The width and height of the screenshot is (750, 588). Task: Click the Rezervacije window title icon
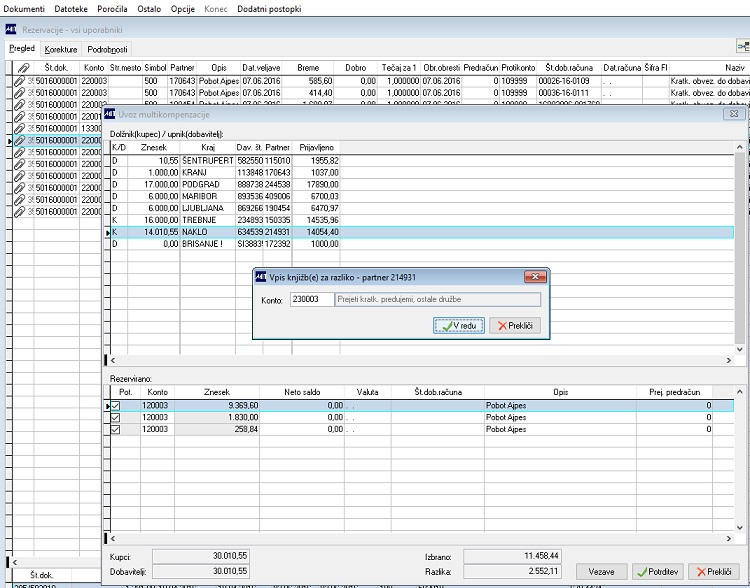tap(10, 29)
